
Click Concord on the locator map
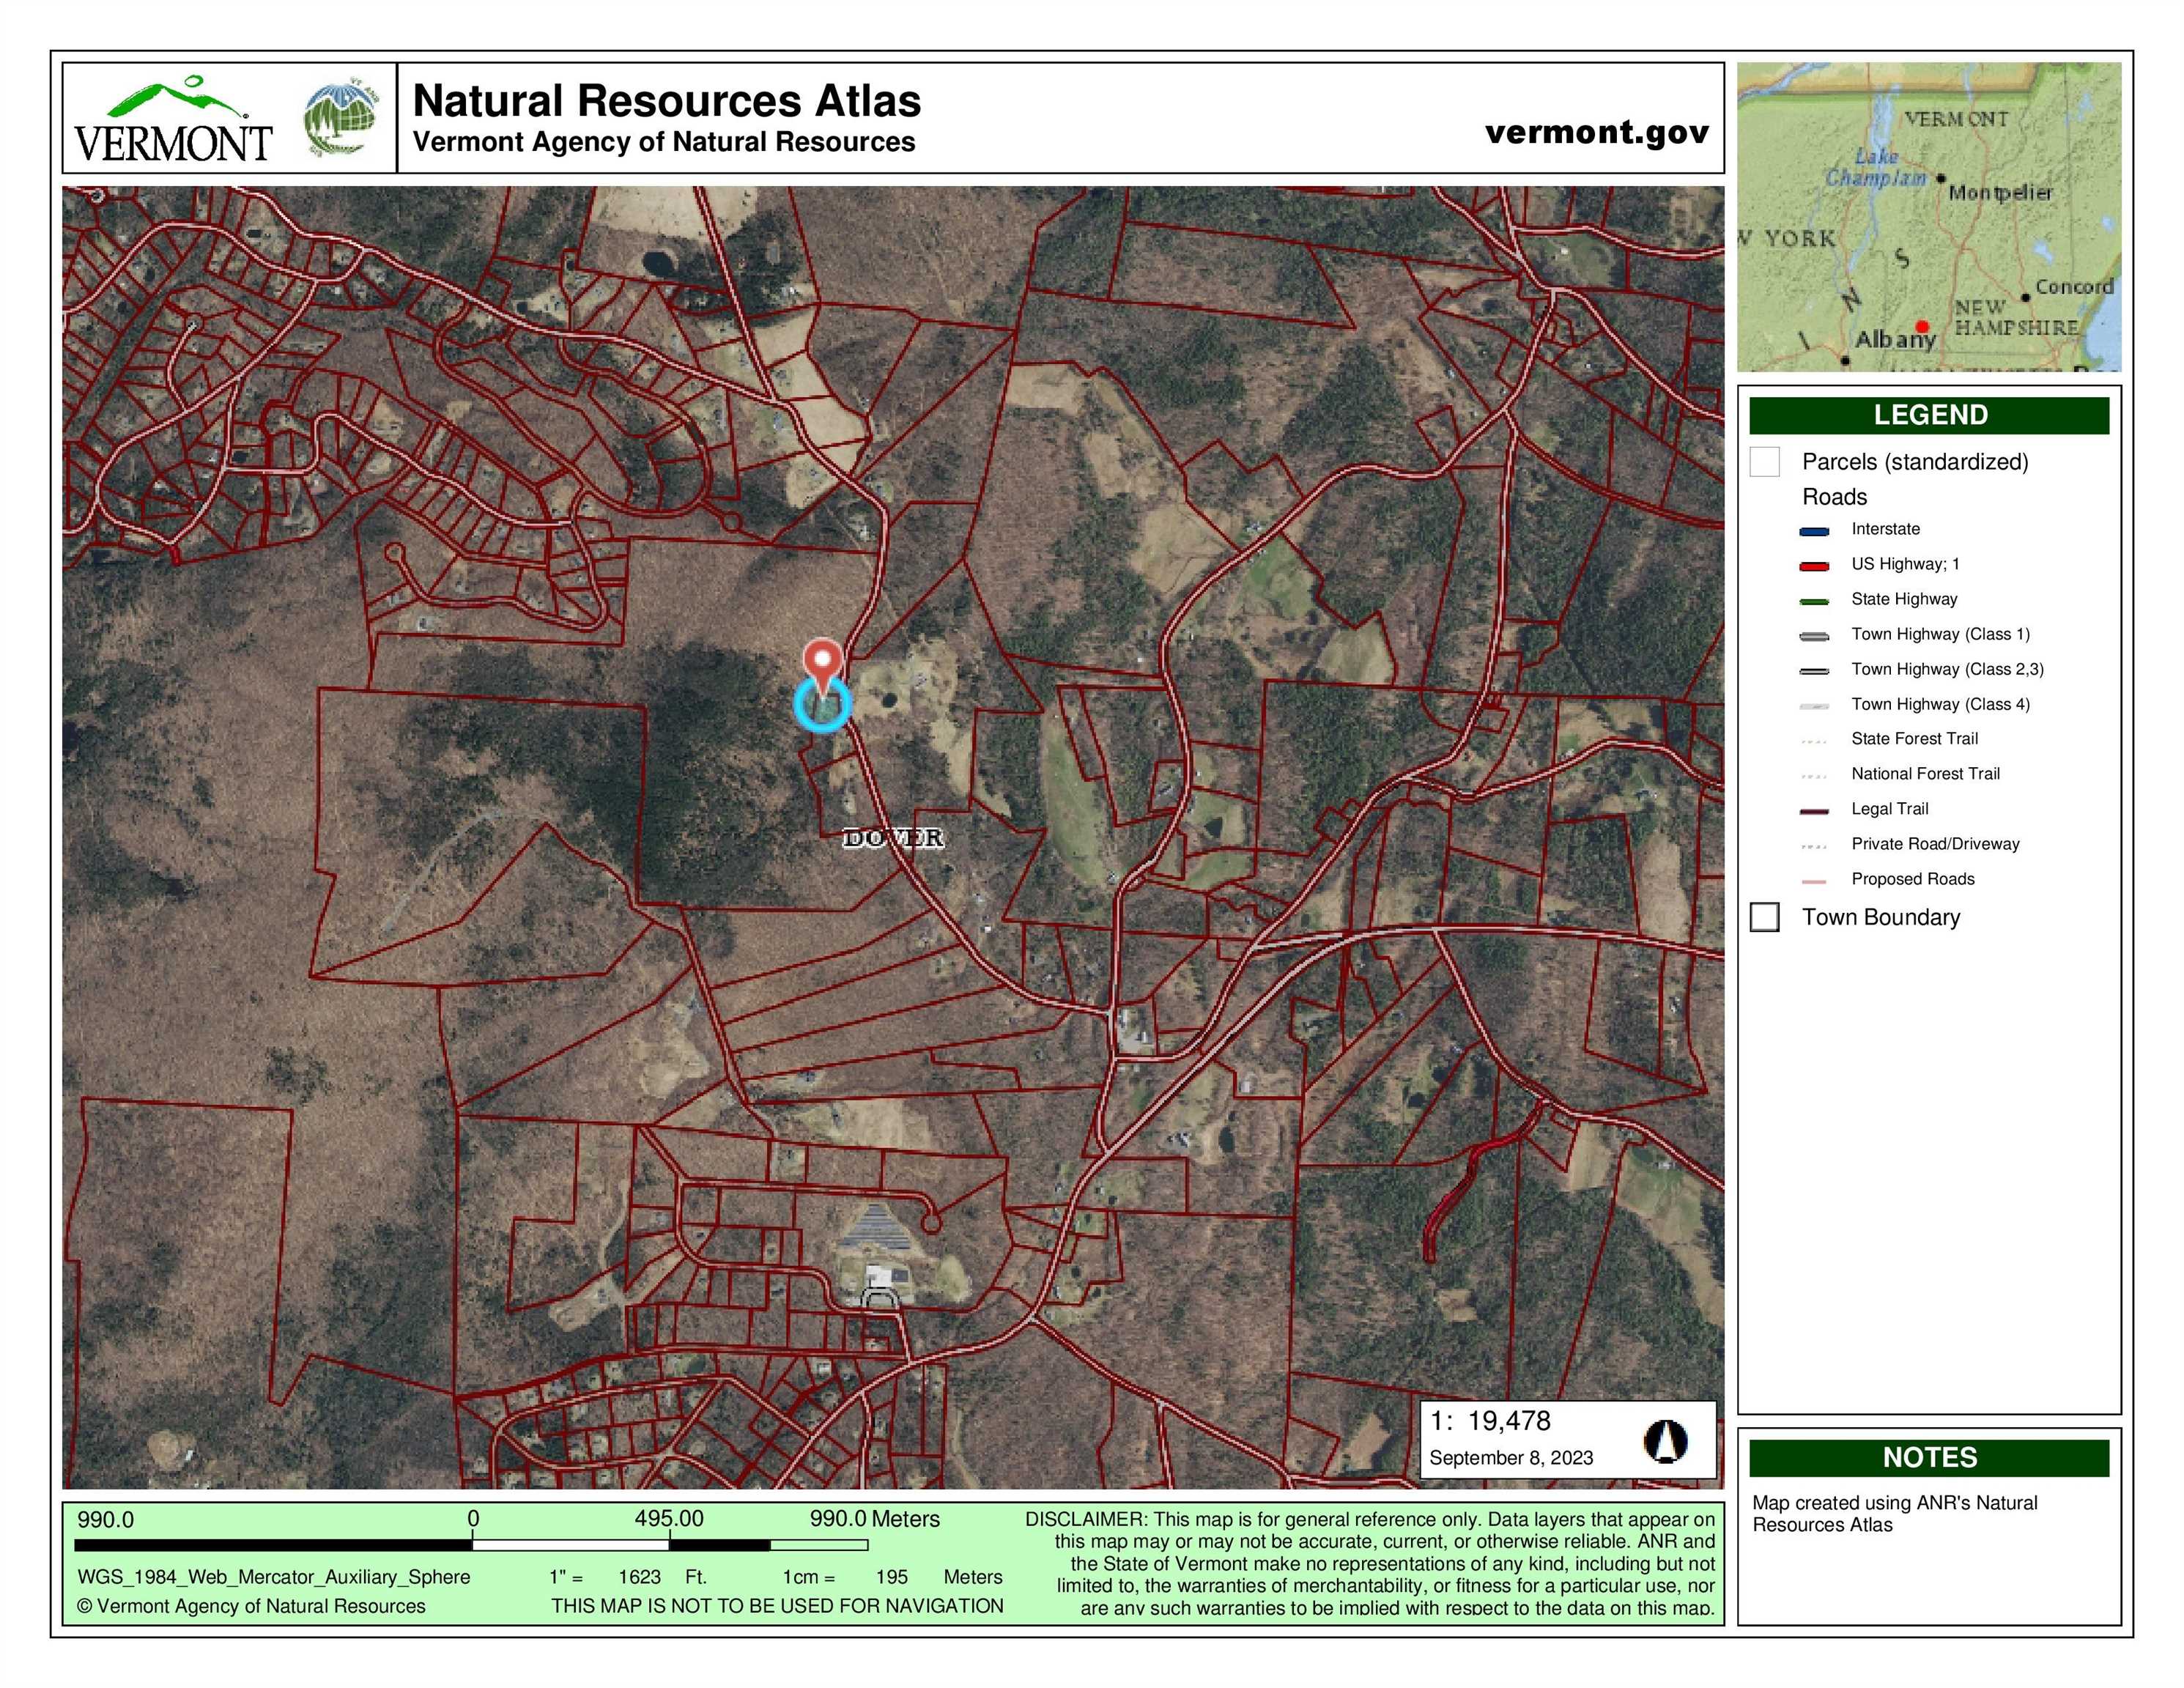click(x=2074, y=287)
